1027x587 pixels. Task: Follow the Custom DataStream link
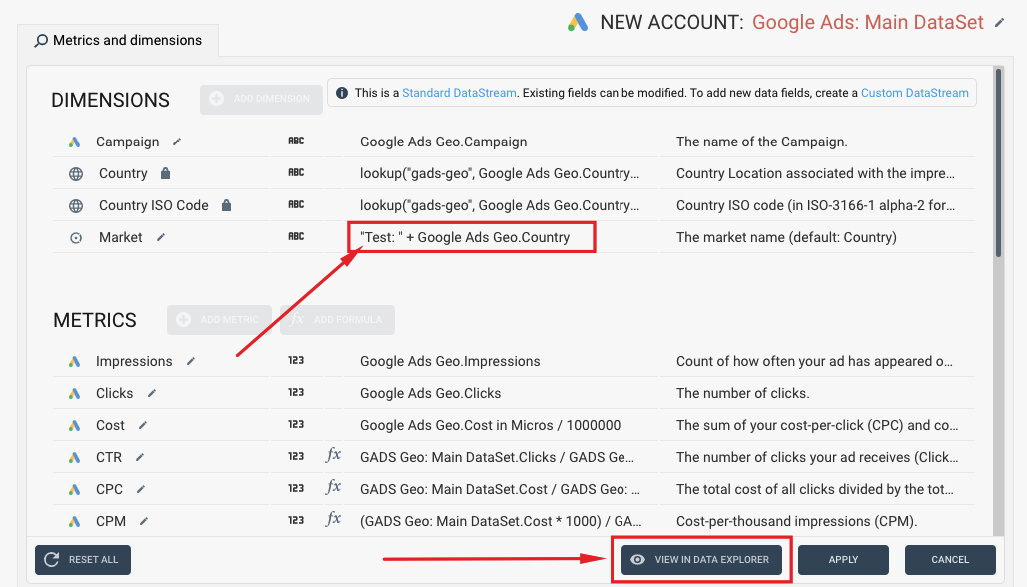tap(914, 93)
